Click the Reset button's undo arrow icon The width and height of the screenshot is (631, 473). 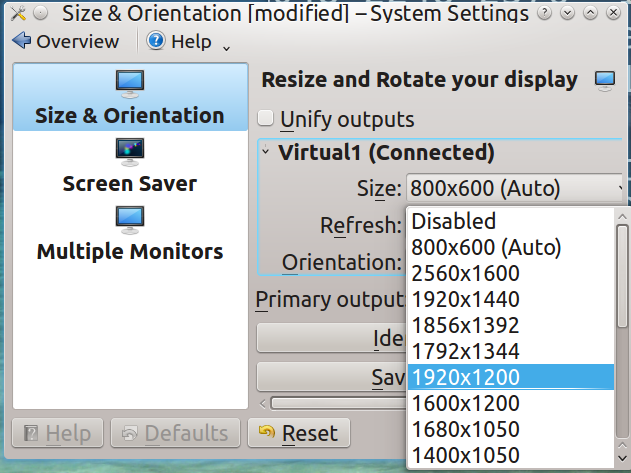(x=266, y=433)
